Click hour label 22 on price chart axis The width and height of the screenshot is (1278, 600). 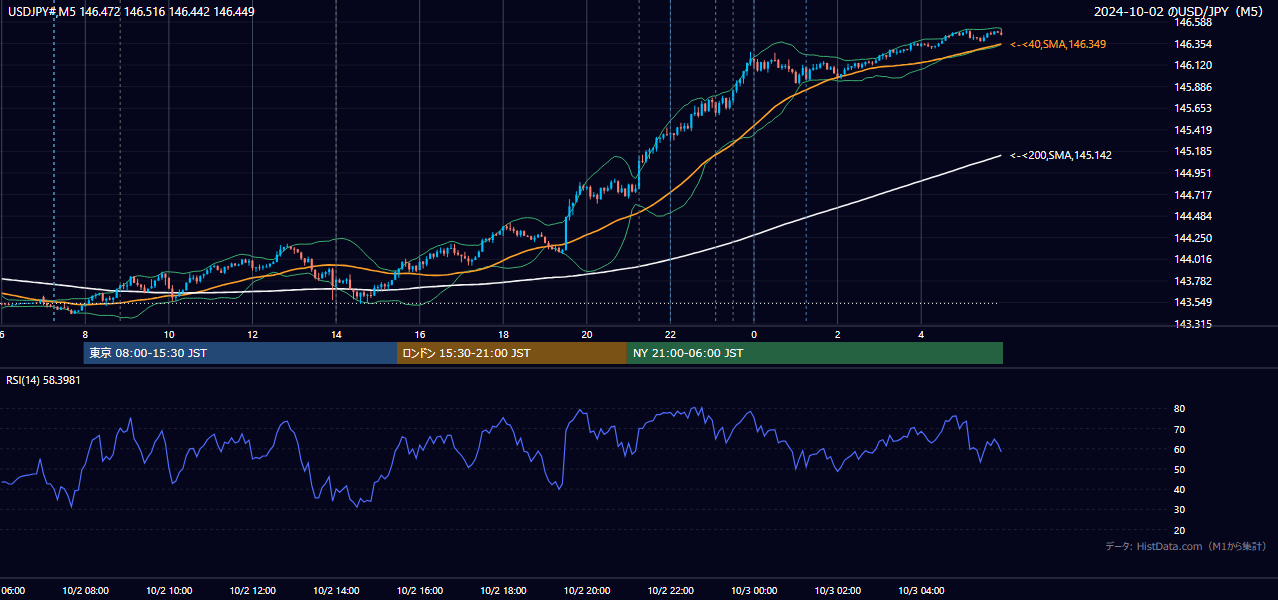pyautogui.click(x=670, y=334)
